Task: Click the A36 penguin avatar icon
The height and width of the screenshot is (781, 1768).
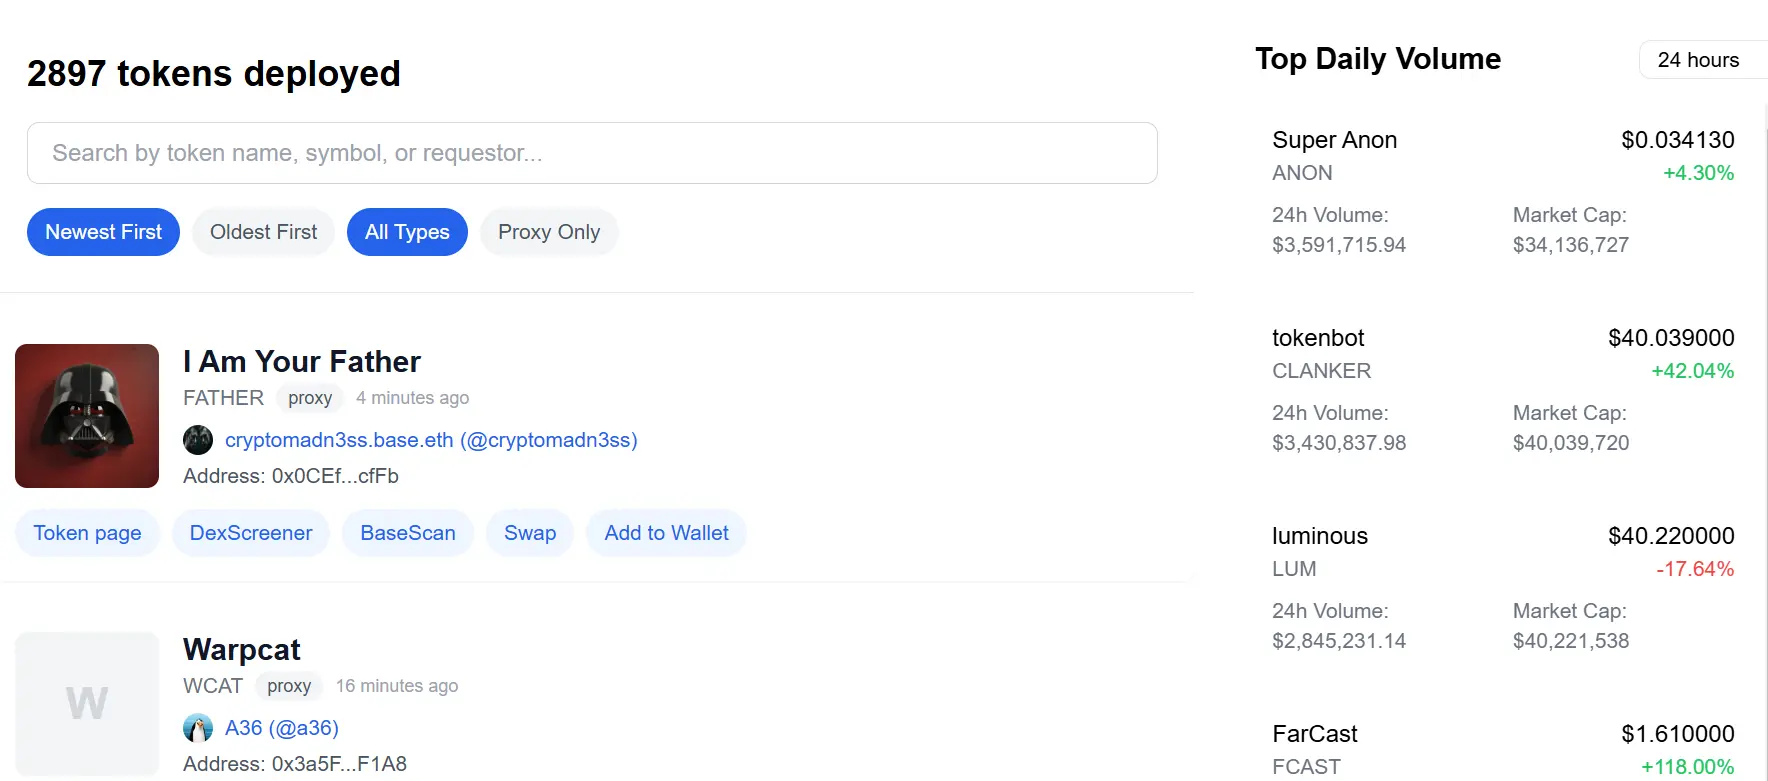Action: [x=198, y=728]
